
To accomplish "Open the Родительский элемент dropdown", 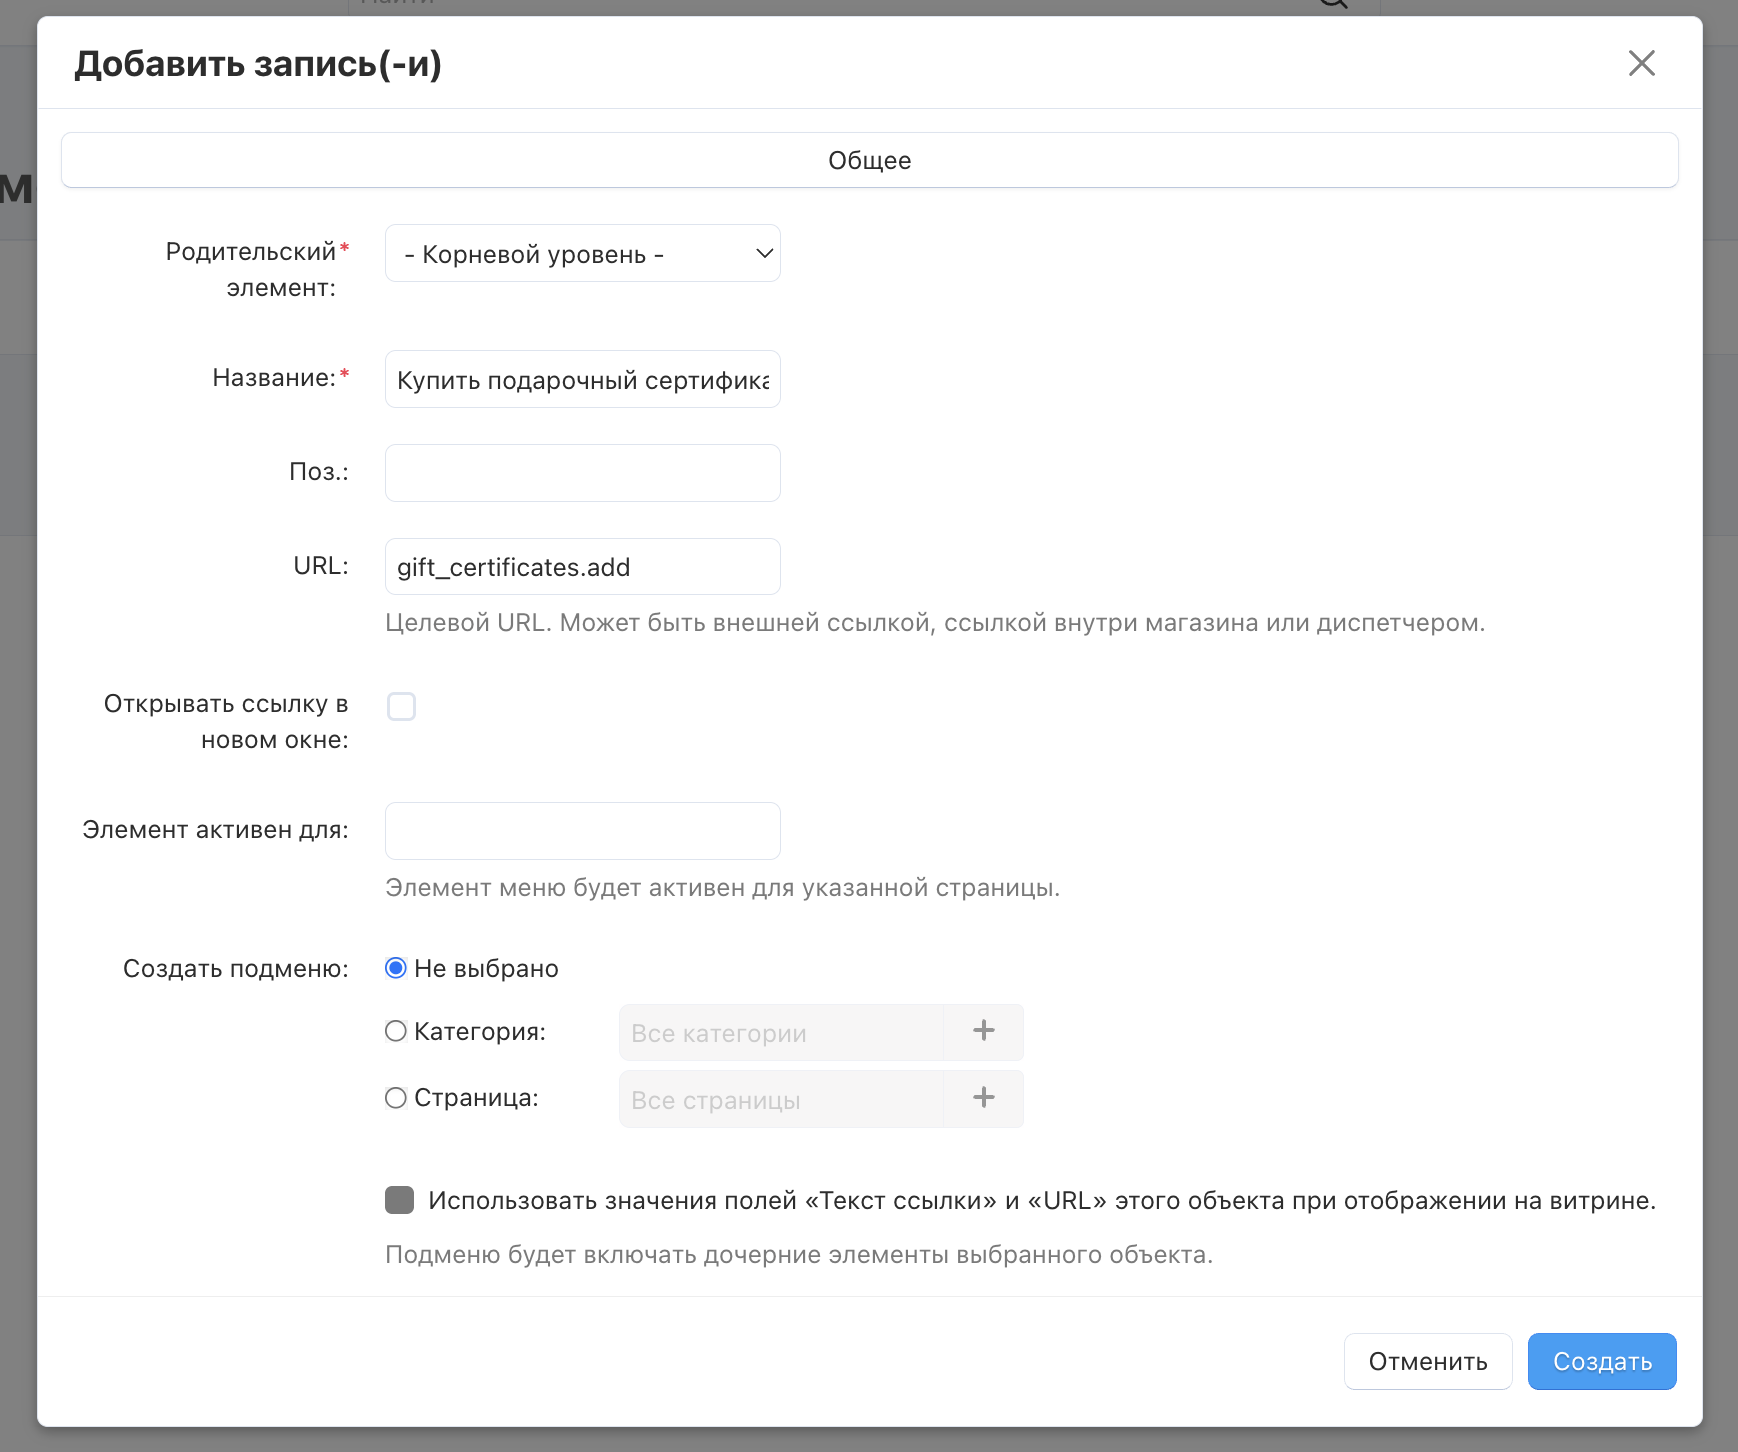I will [582, 254].
